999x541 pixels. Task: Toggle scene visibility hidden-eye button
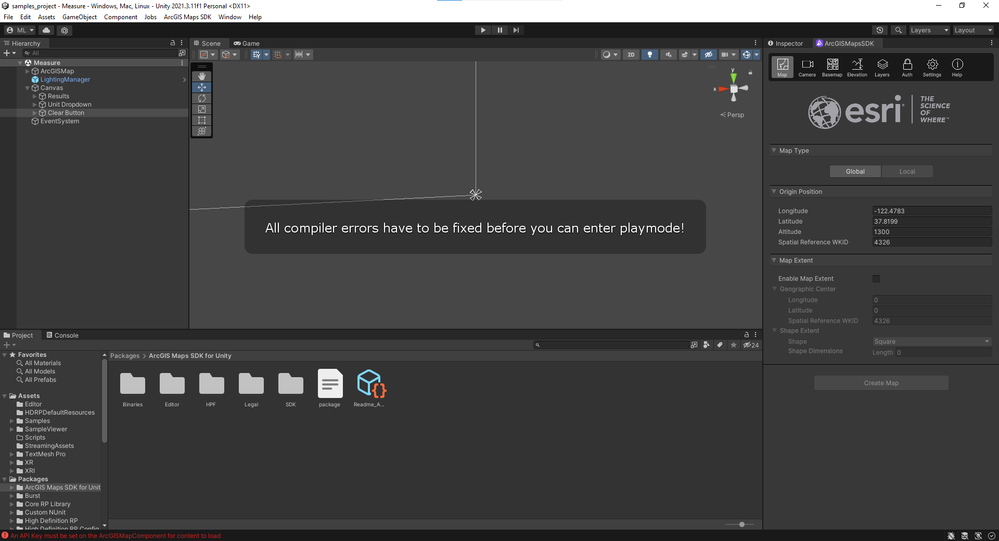(708, 55)
